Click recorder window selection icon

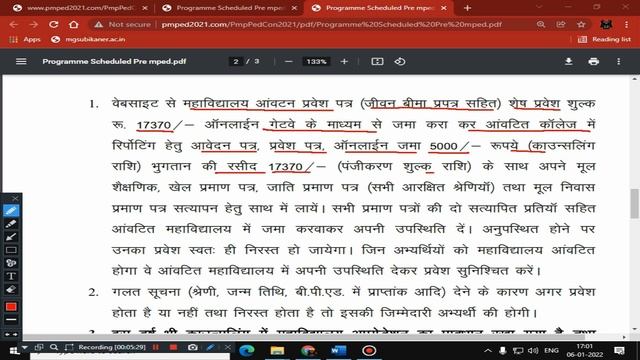coord(39,347)
